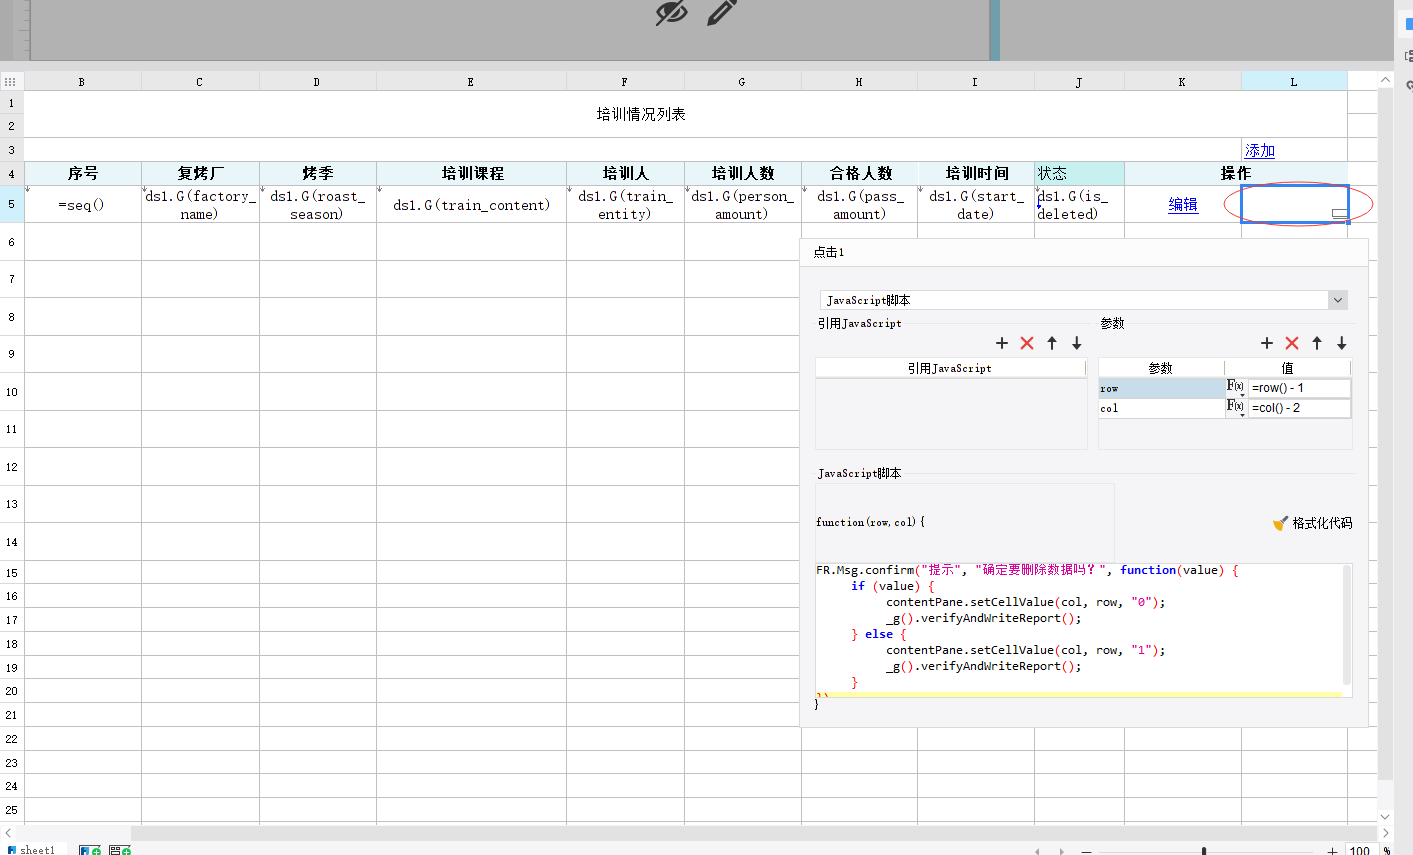The height and width of the screenshot is (855, 1413).
Task: Delete the referenced JavaScript entry with the red X
Action: tap(1027, 343)
